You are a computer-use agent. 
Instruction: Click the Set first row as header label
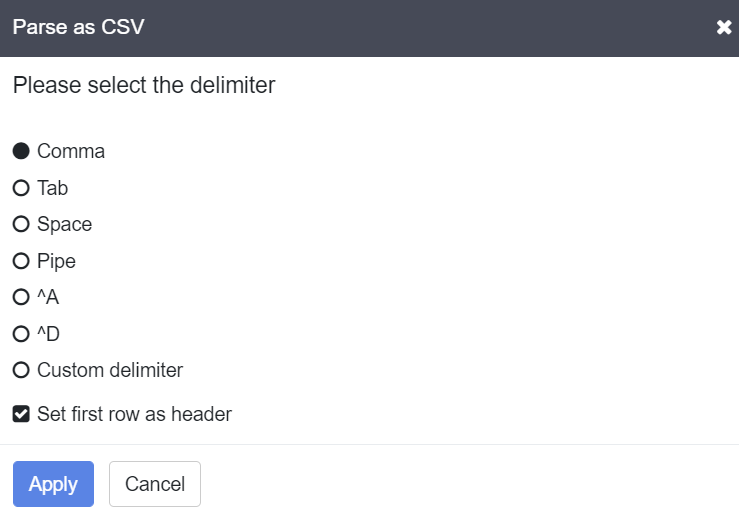tap(134, 414)
